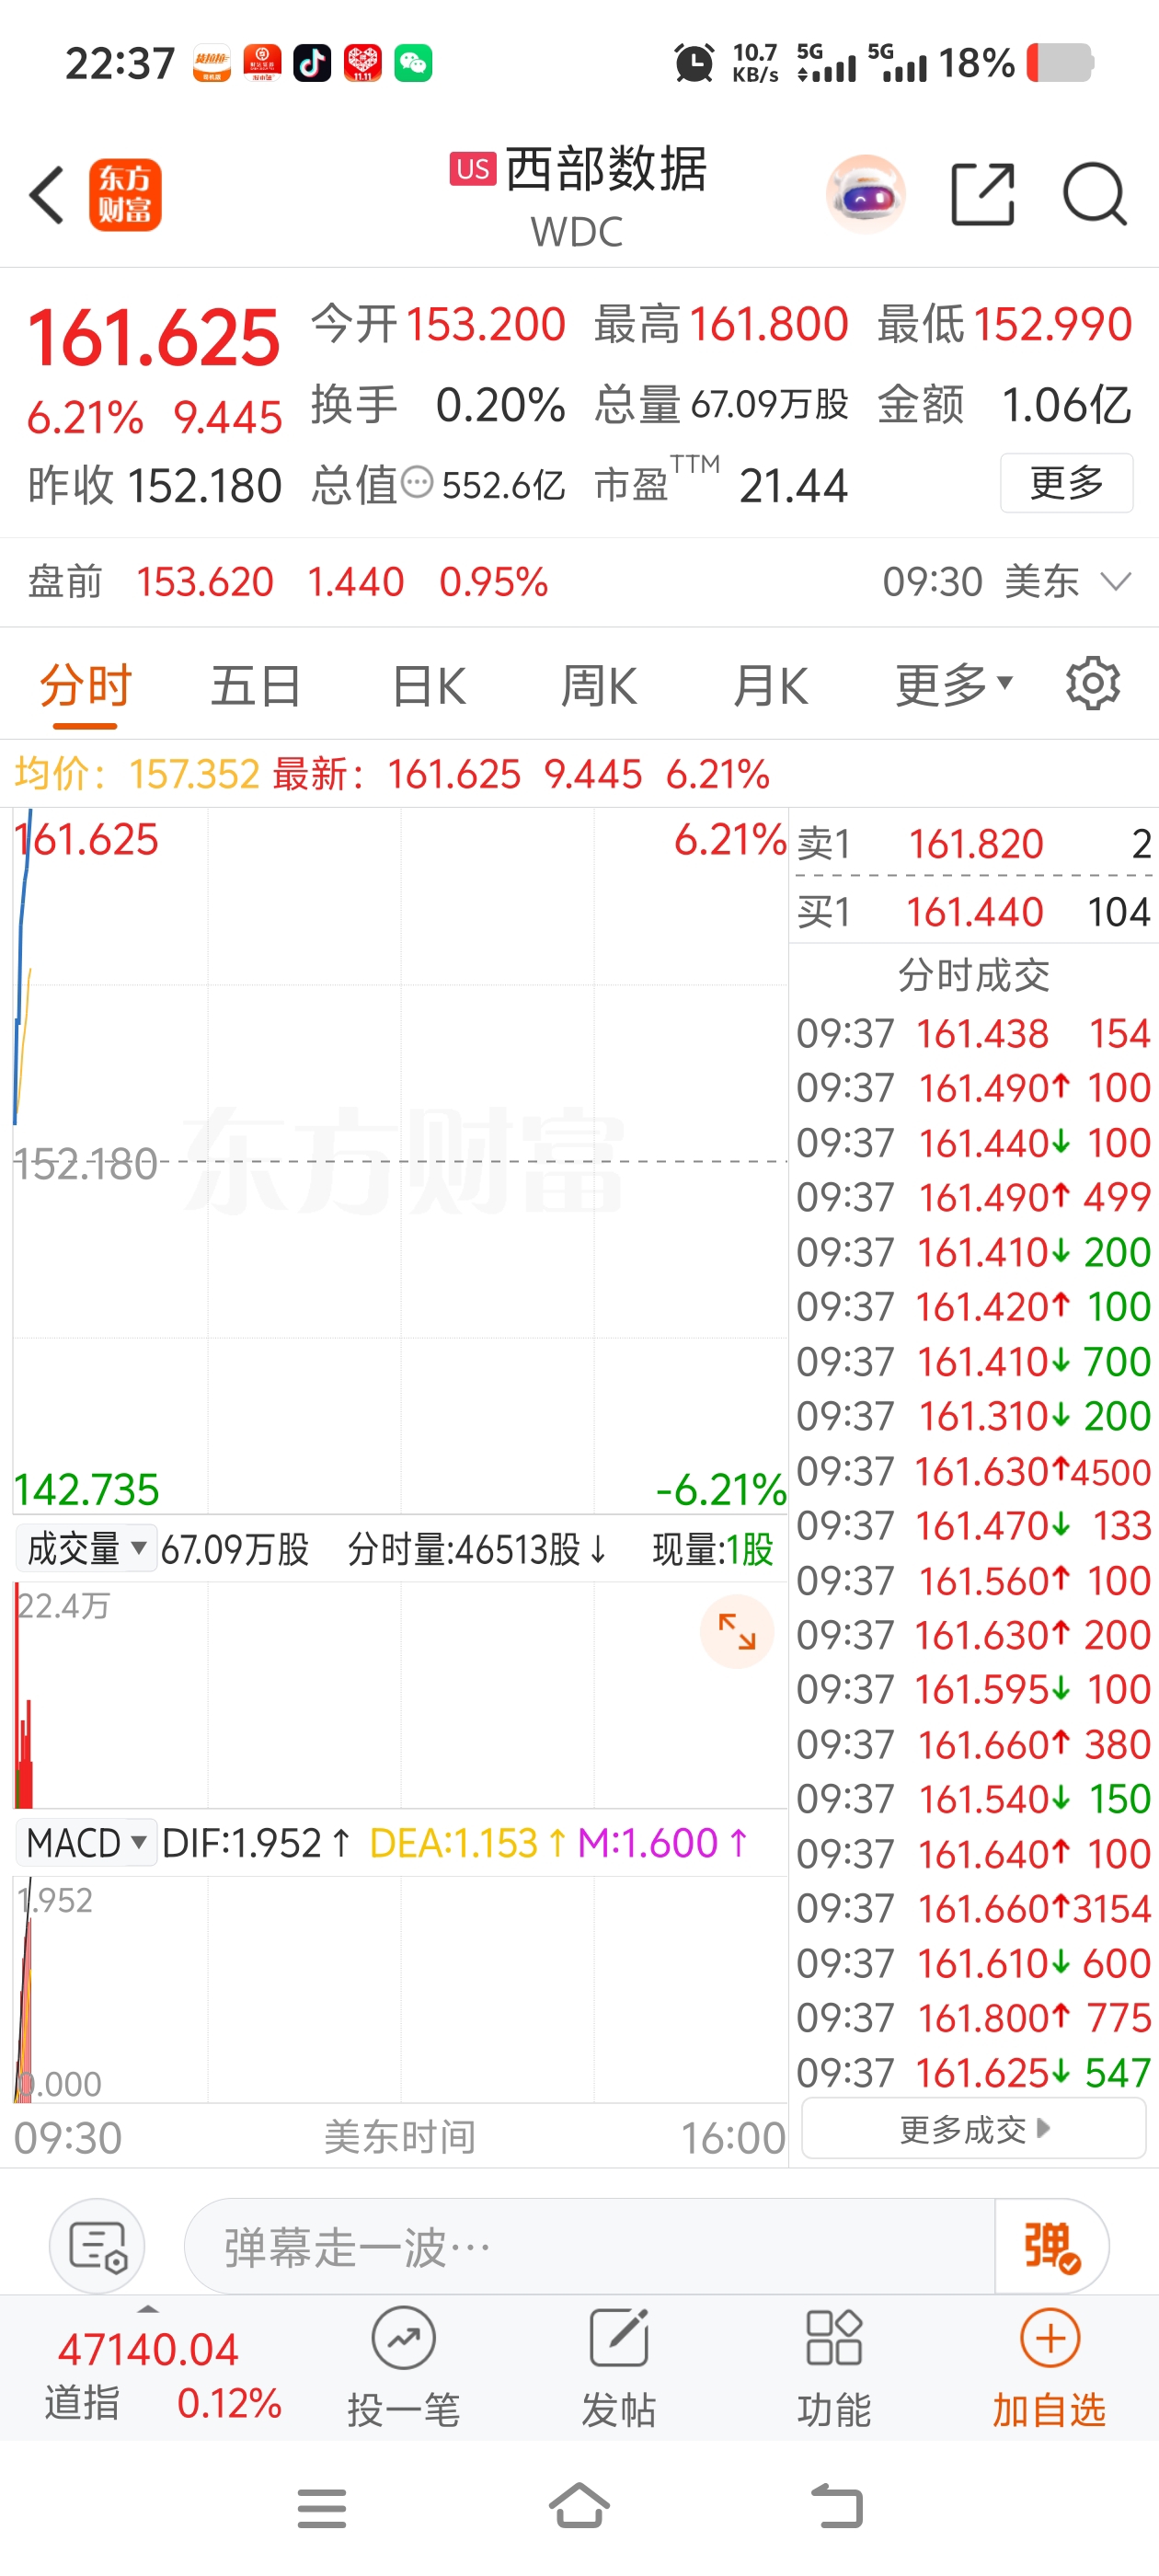
Task: Tap the 西部数据 WDC title
Action: point(578,196)
